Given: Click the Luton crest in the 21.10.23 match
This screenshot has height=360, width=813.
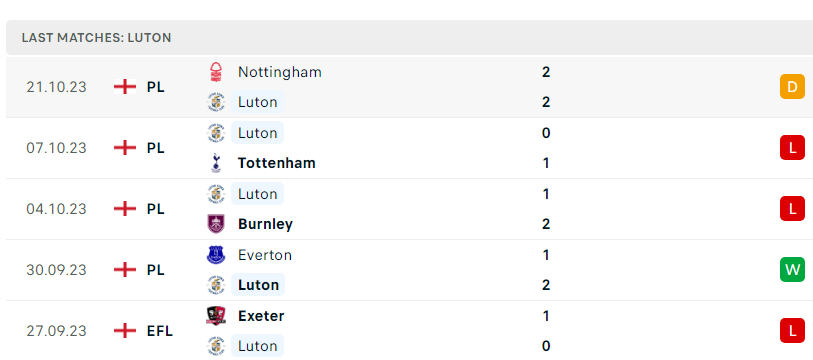Looking at the screenshot, I should pyautogui.click(x=216, y=102).
